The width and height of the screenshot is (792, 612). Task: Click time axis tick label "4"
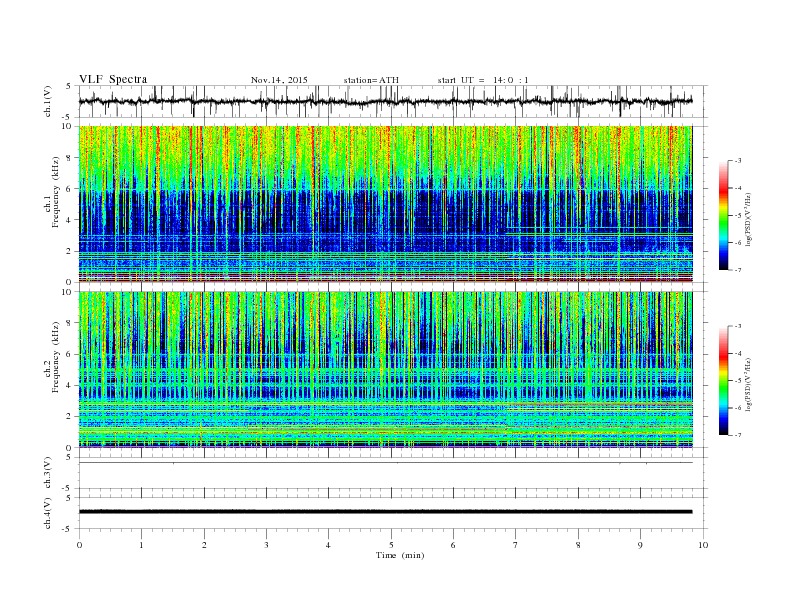pos(328,545)
